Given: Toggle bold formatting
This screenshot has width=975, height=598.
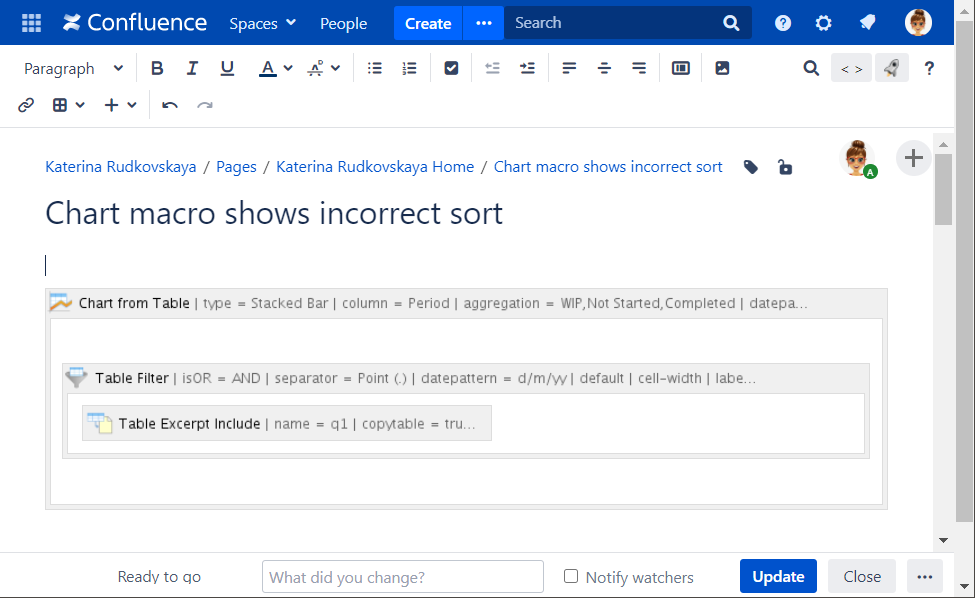Looking at the screenshot, I should [157, 68].
